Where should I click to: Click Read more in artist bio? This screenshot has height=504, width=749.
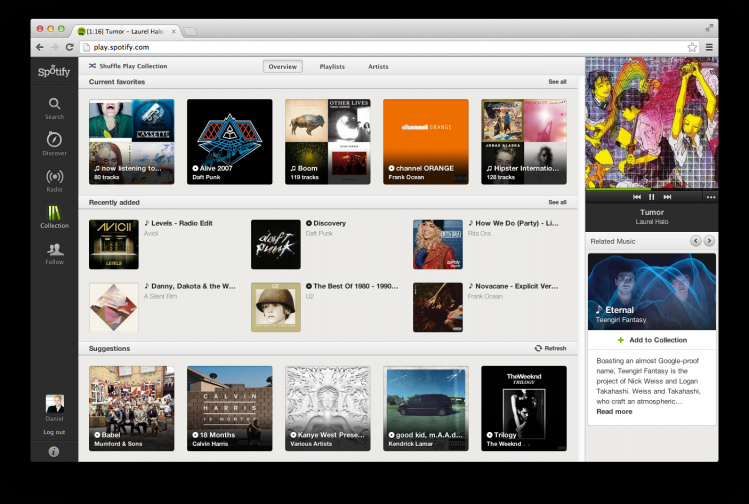(x=614, y=411)
